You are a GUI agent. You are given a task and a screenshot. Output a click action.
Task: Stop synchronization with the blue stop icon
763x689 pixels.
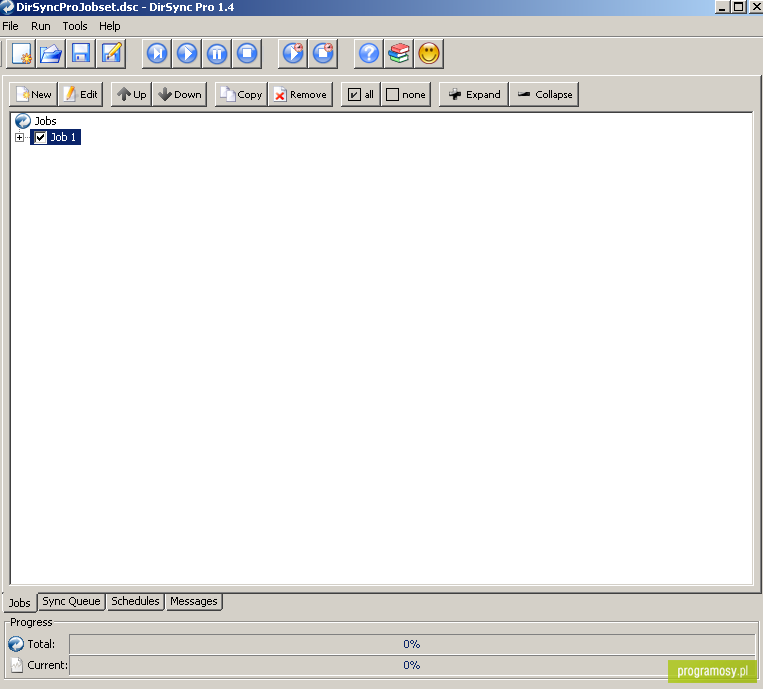[247, 54]
